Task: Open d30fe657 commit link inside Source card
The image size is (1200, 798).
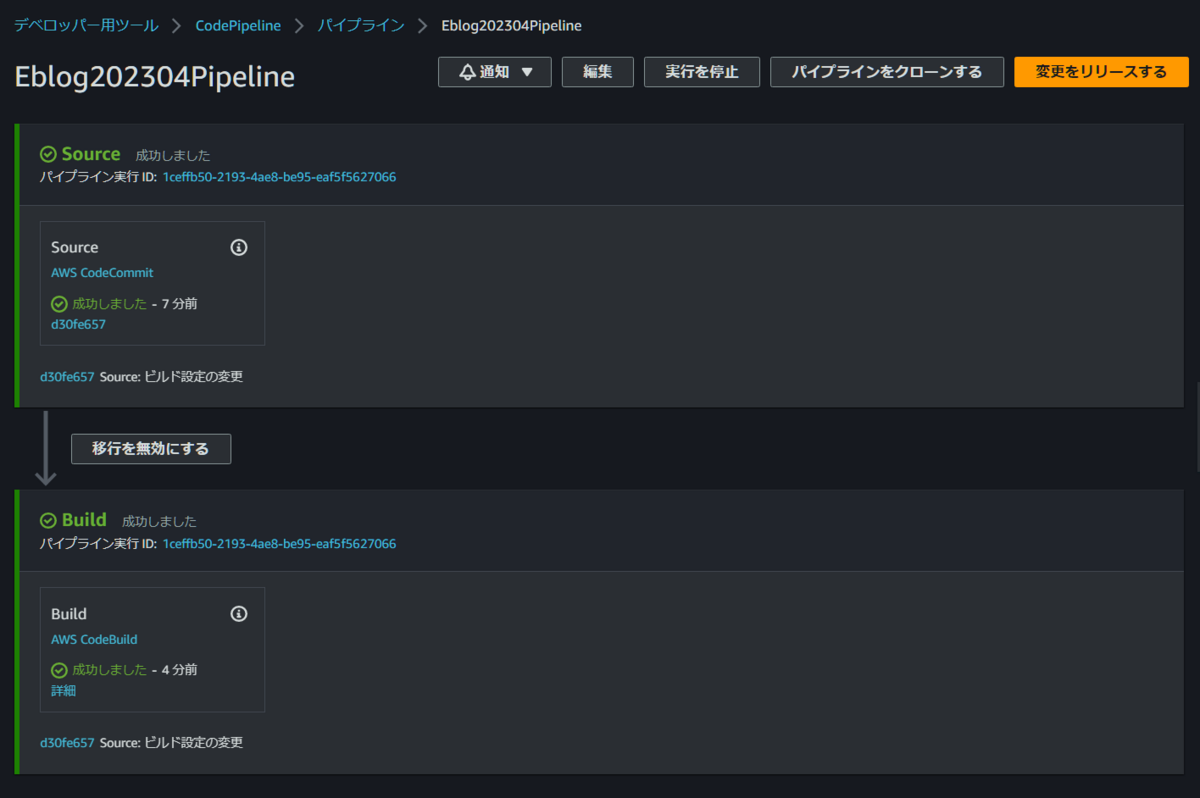Action: click(78, 324)
